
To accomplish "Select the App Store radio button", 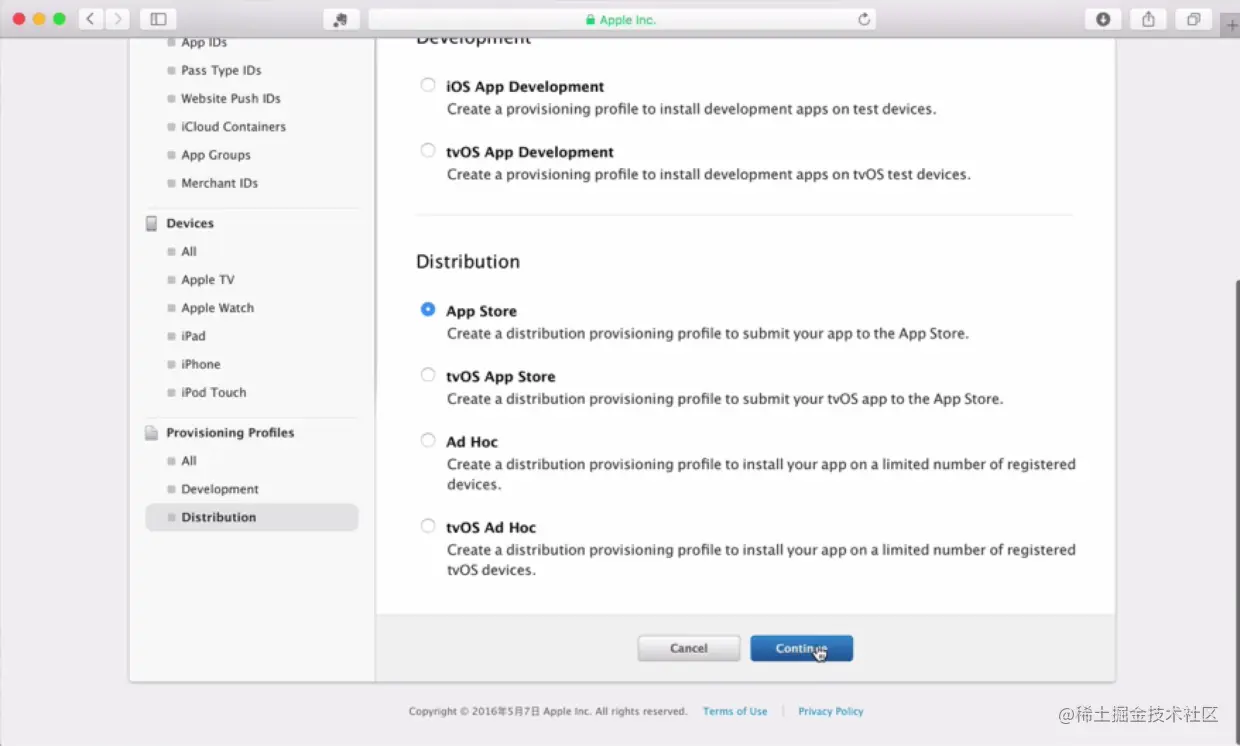I will (x=428, y=310).
